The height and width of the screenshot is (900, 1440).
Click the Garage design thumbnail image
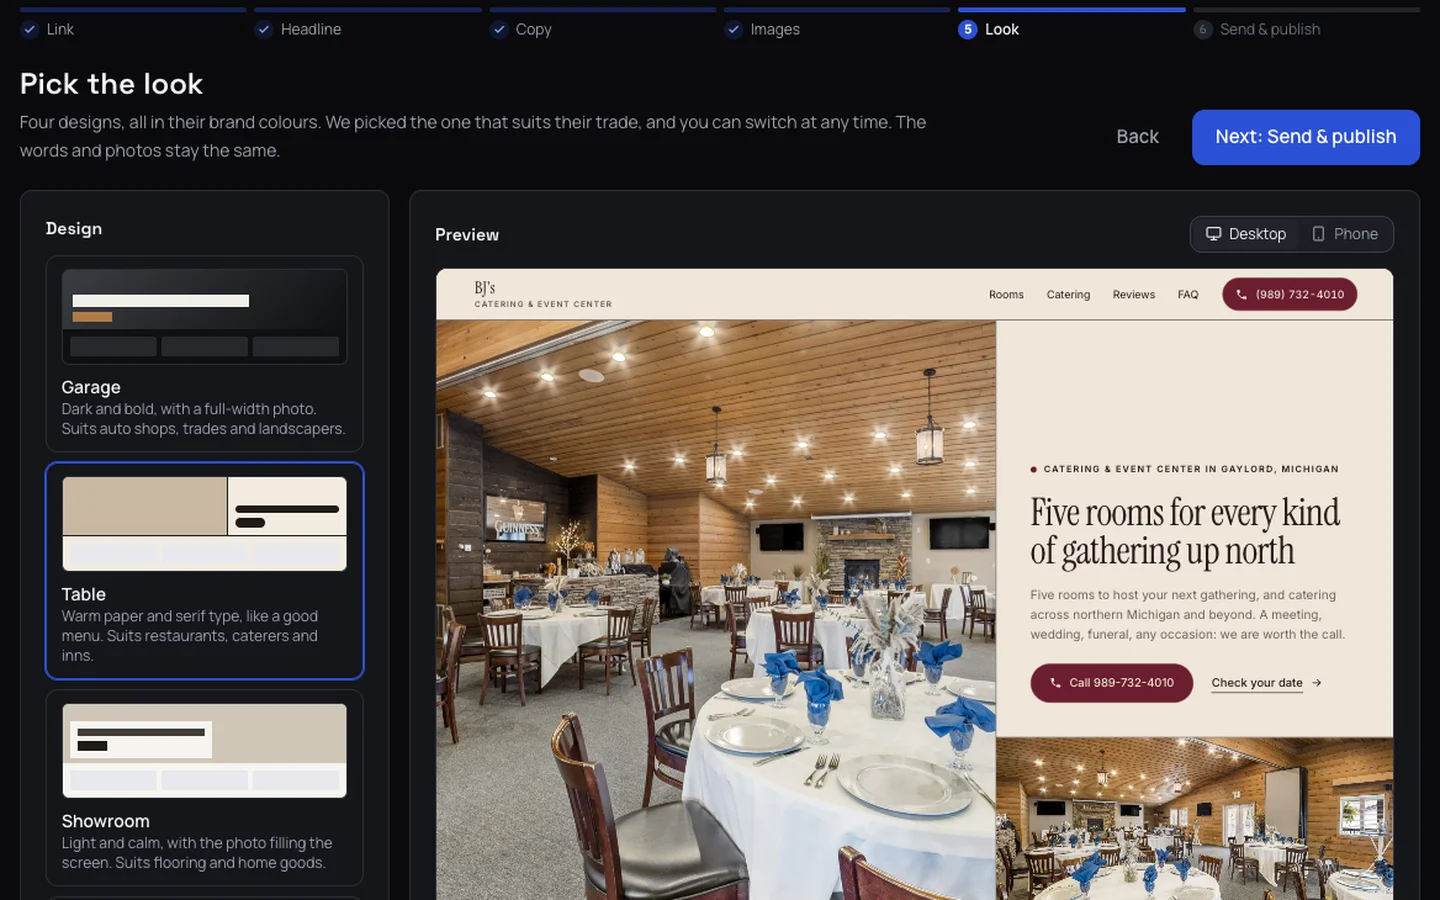pyautogui.click(x=204, y=316)
